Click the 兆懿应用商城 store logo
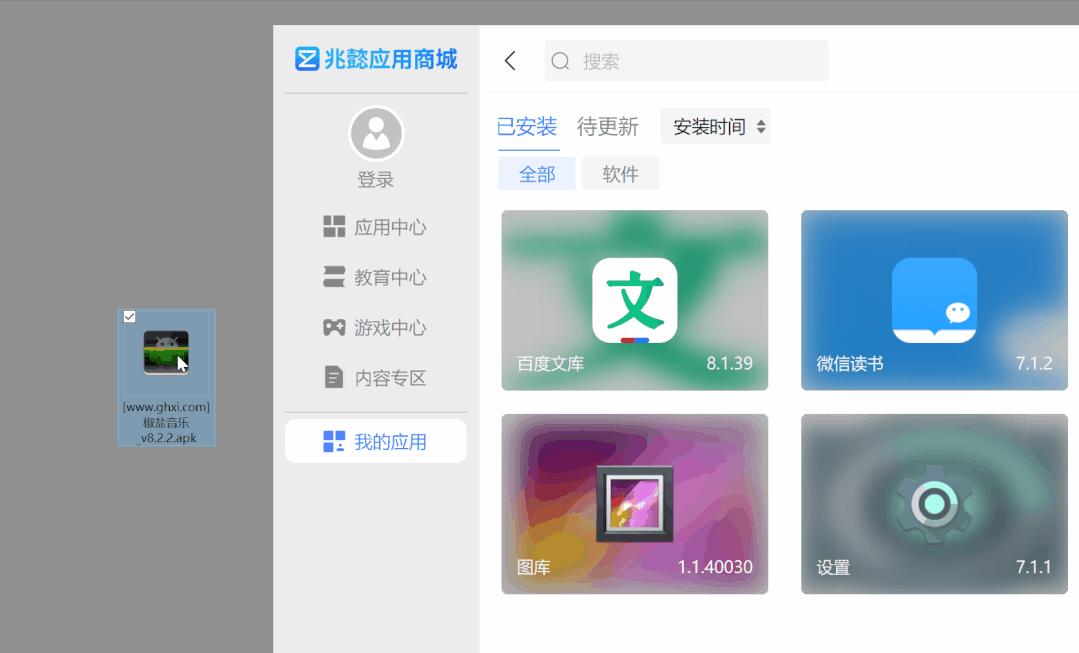Image resolution: width=1079 pixels, height=653 pixels. 375,59
